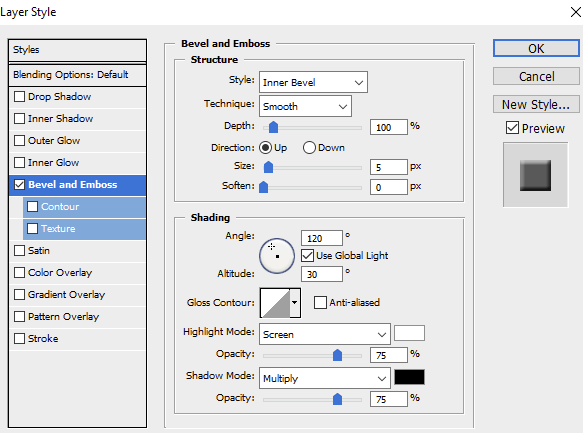Expand the Shadow Mode Multiply dropdown
This screenshot has width=583, height=433.
click(x=325, y=378)
